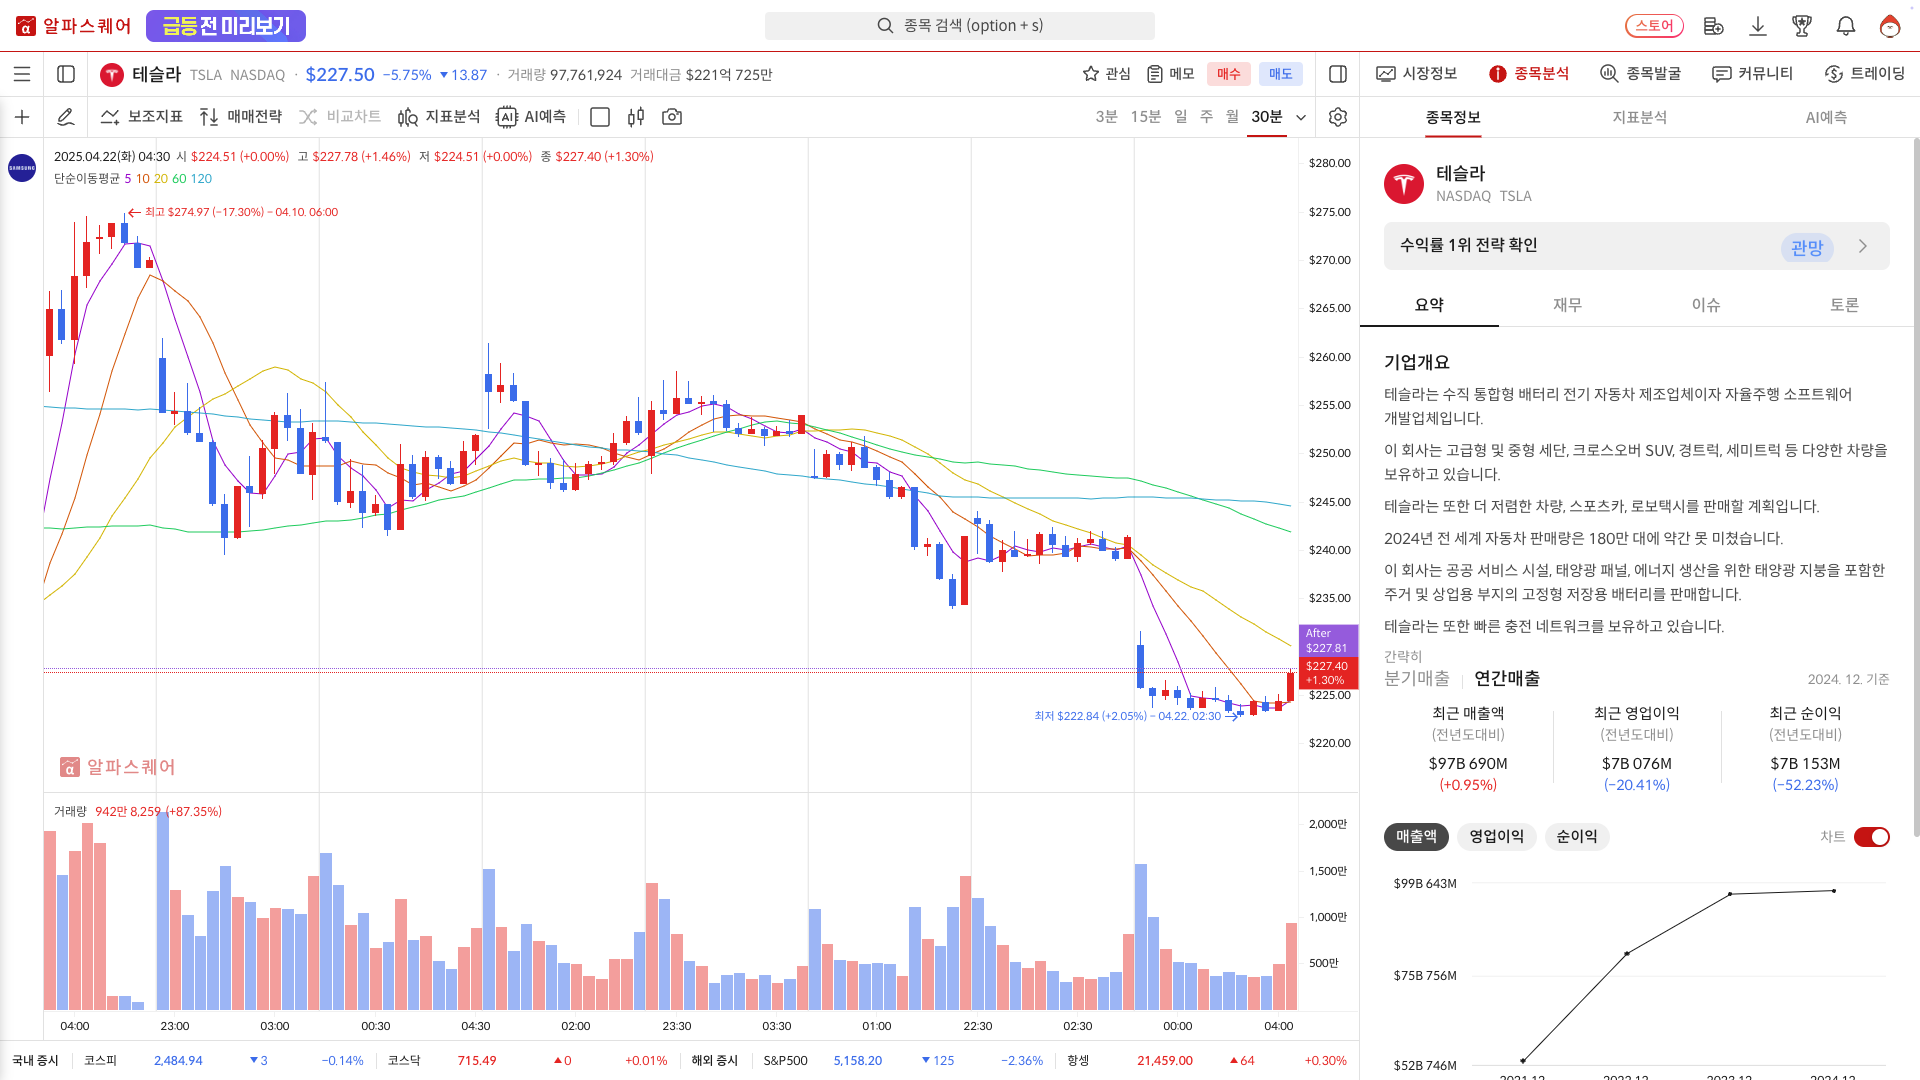Toggle left sidebar panel icon
The height and width of the screenshot is (1080, 1920).
click(66, 74)
